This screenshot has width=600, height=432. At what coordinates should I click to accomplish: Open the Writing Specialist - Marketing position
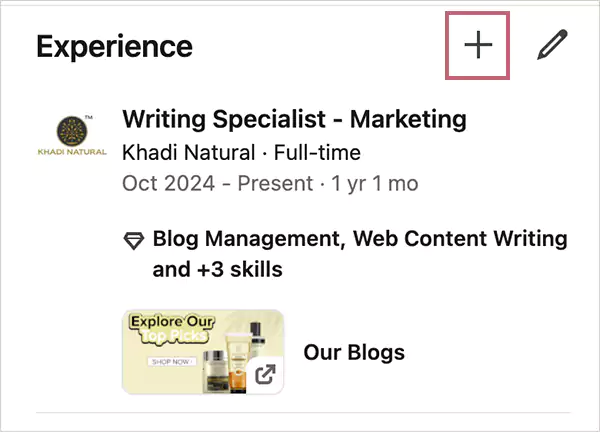point(294,120)
